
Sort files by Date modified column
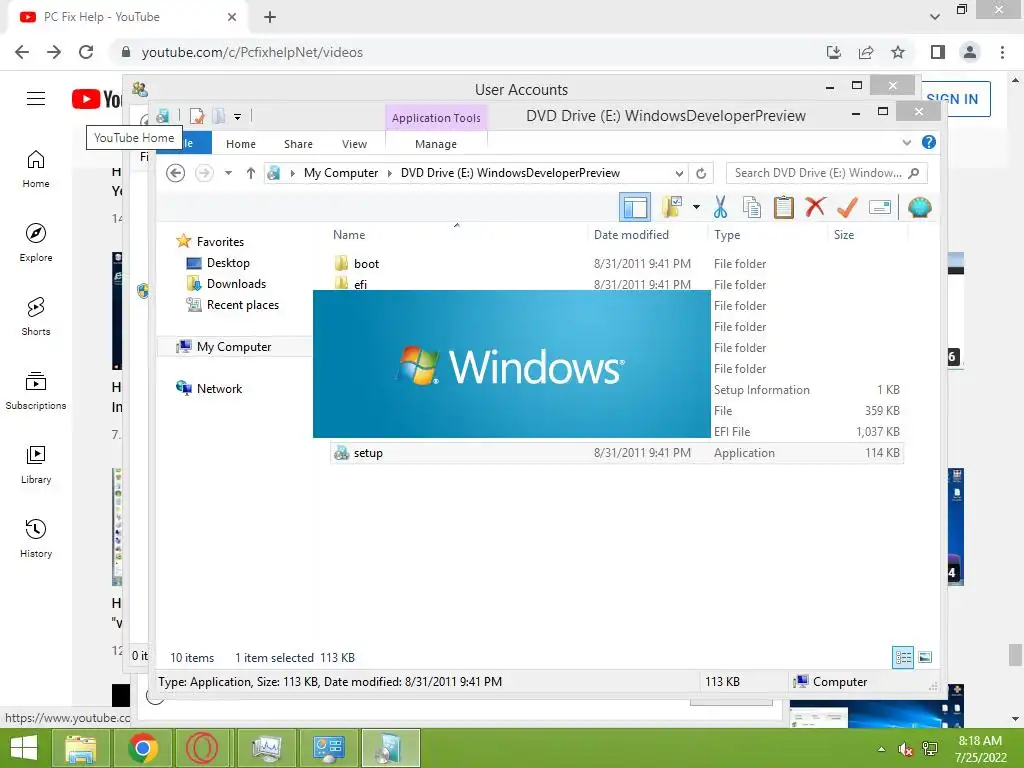point(631,235)
